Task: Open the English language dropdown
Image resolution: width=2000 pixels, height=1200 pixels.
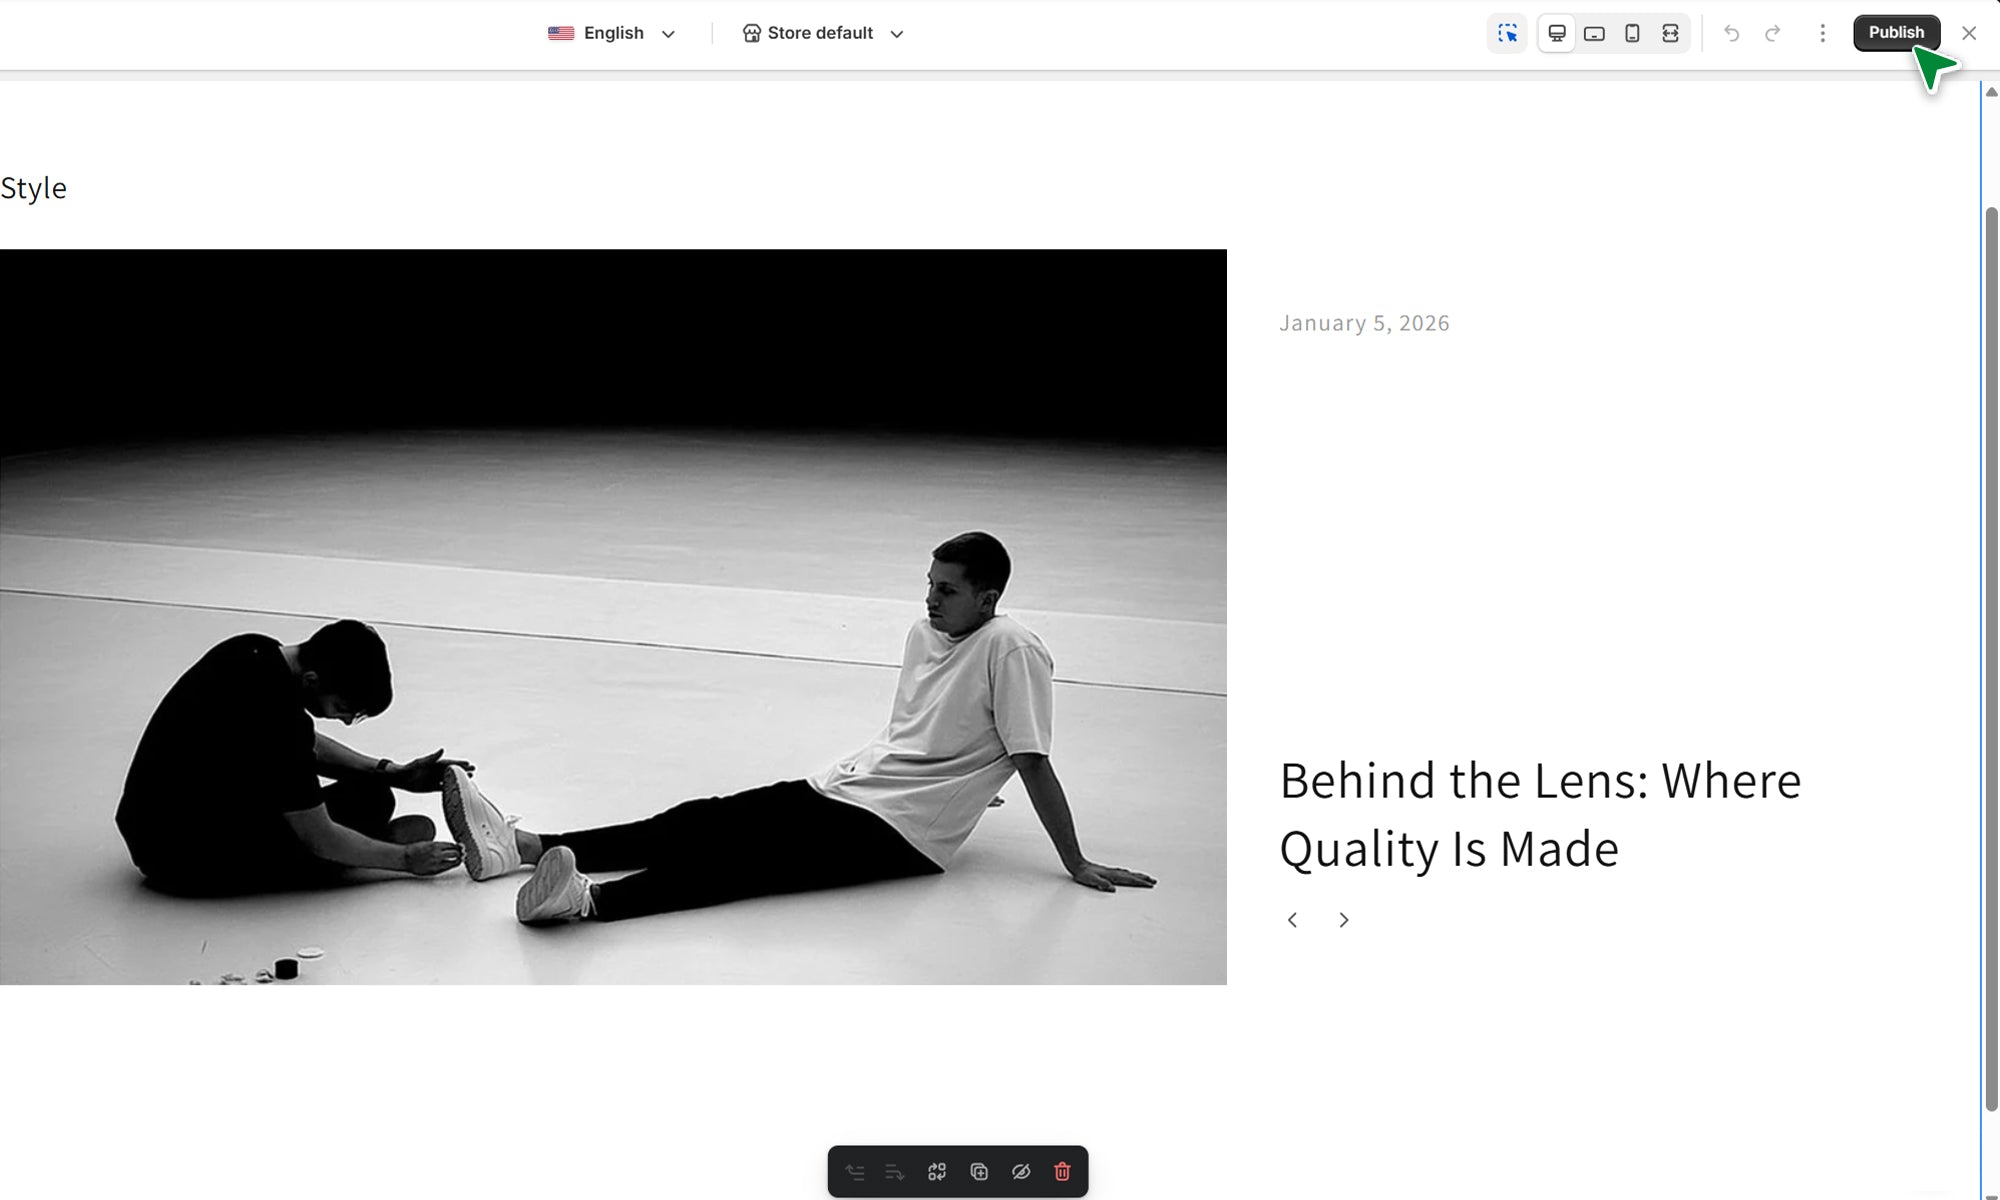Action: [x=612, y=33]
